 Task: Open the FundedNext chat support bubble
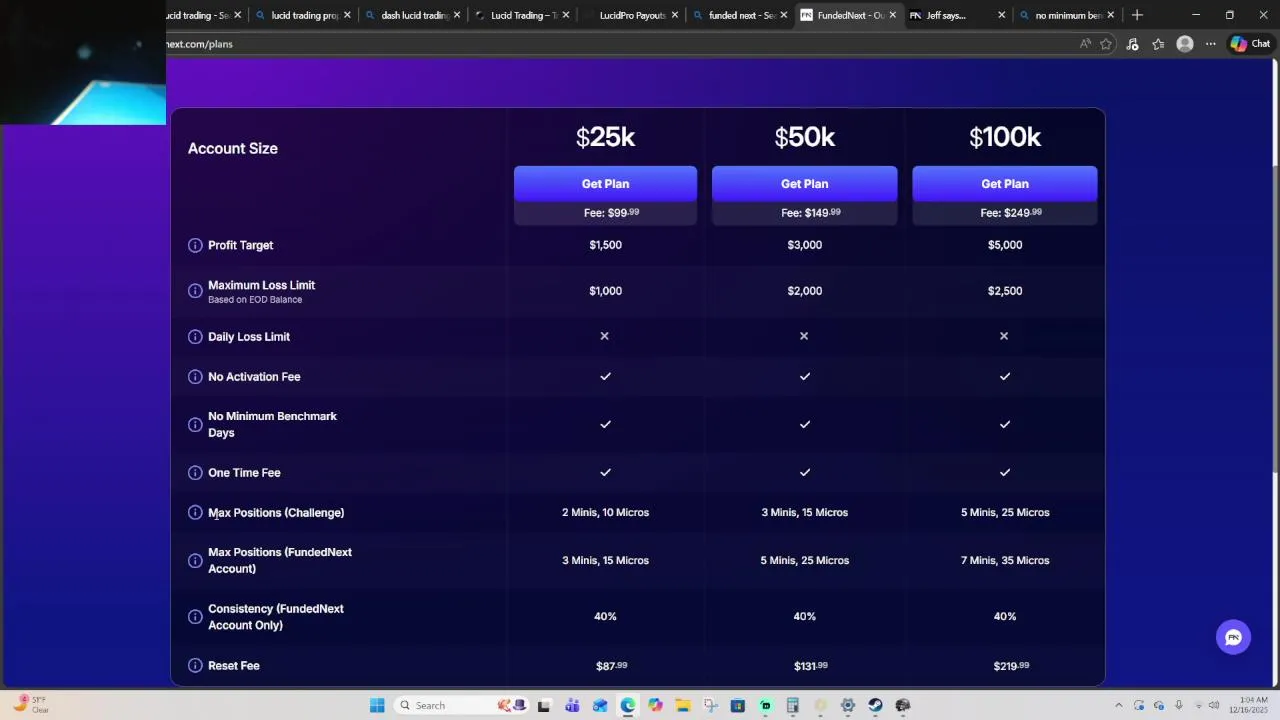(x=1233, y=637)
